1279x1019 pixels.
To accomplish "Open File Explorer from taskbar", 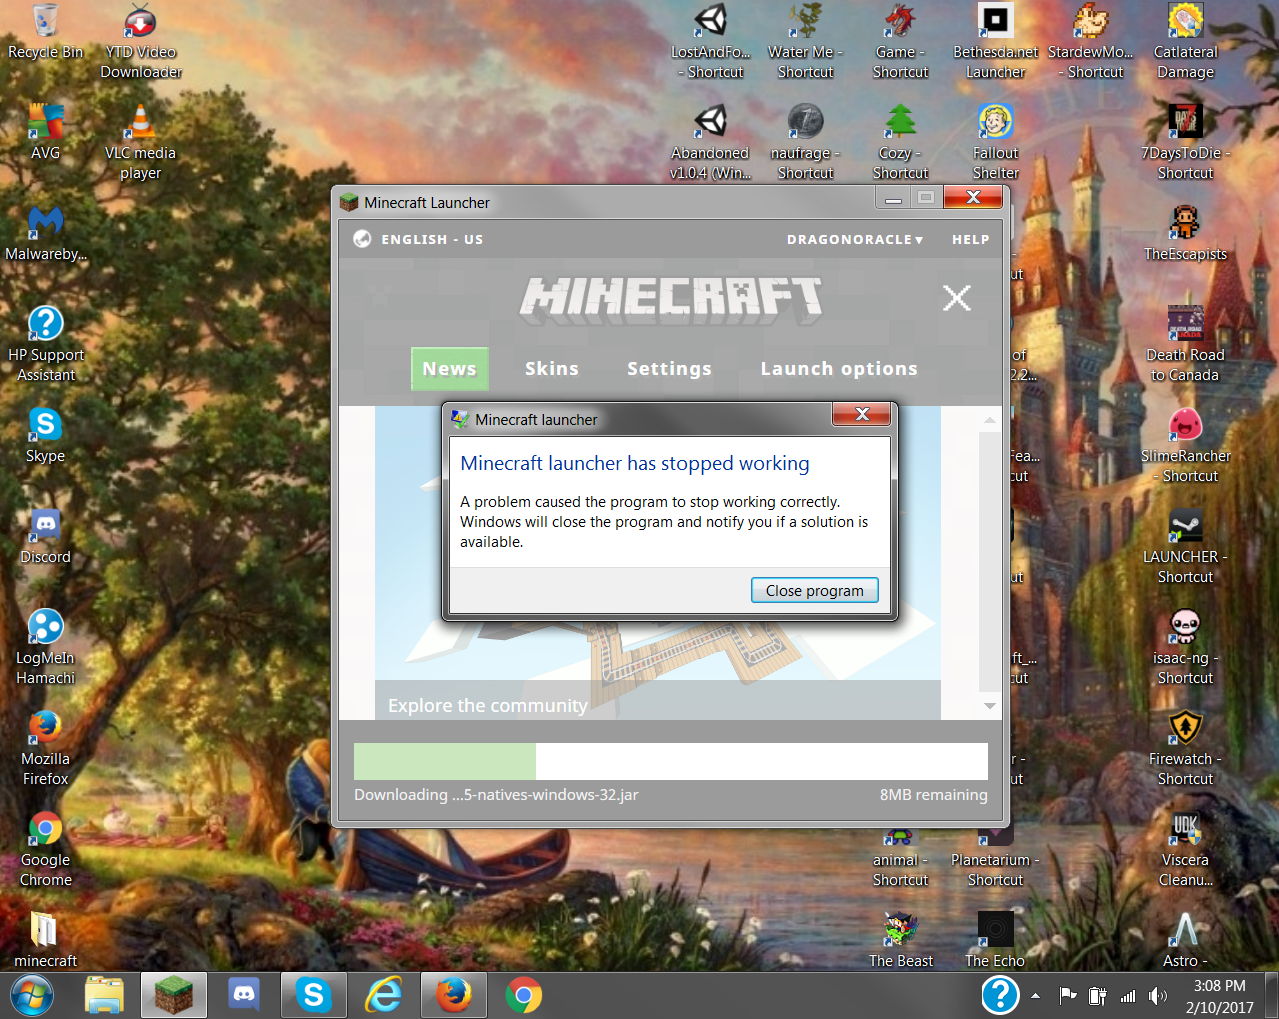I will click(x=104, y=995).
